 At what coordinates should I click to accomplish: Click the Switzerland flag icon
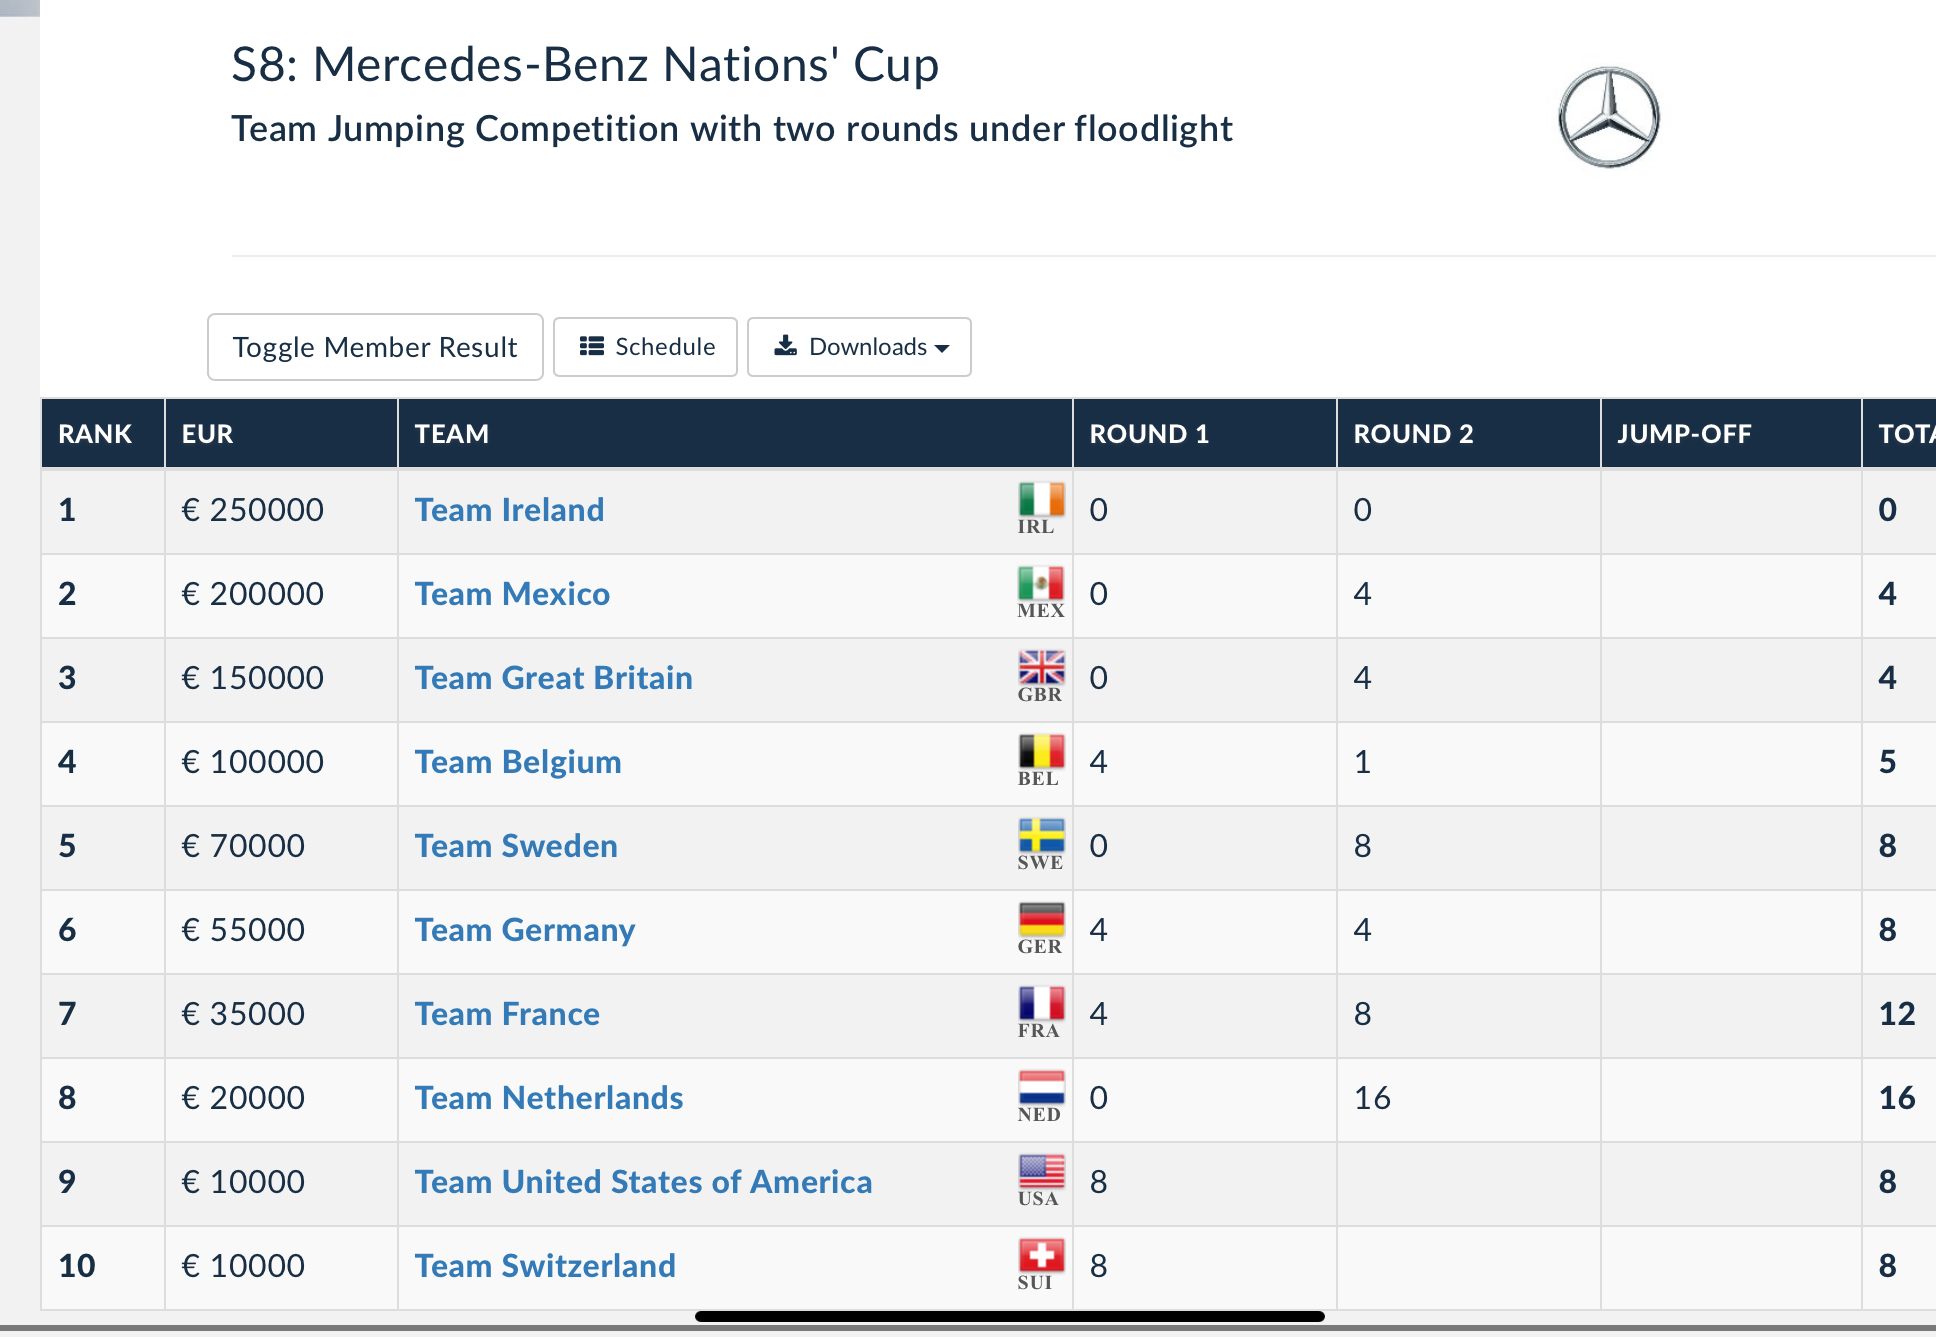1041,1255
